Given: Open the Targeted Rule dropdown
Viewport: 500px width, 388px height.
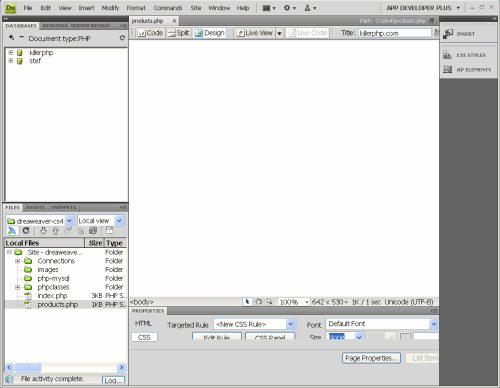Looking at the screenshot, I should pyautogui.click(x=291, y=324).
